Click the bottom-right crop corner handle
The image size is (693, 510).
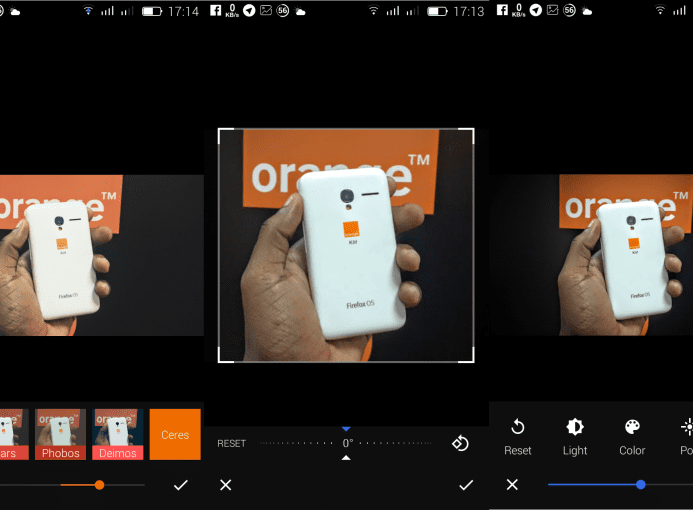[467, 355]
